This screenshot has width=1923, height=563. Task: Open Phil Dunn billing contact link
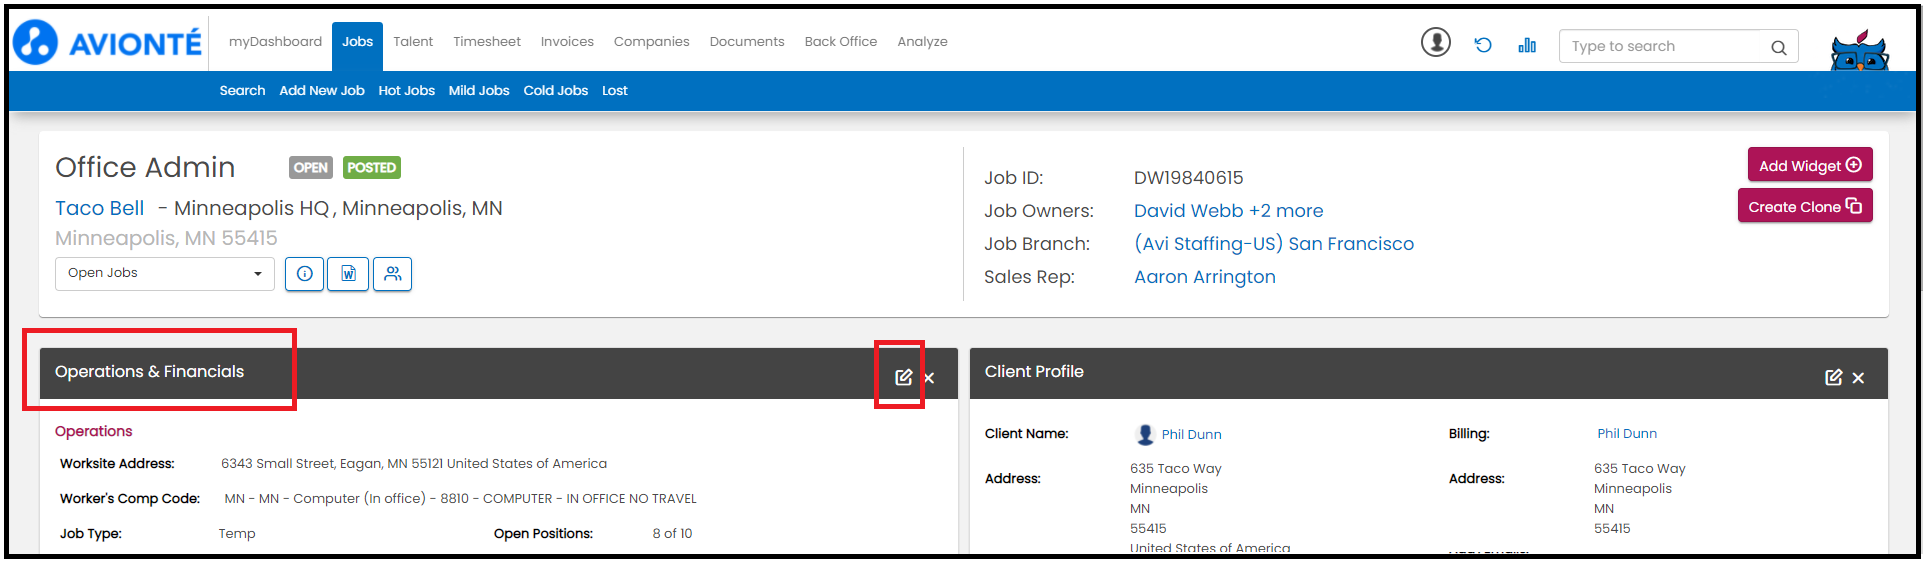click(x=1627, y=434)
